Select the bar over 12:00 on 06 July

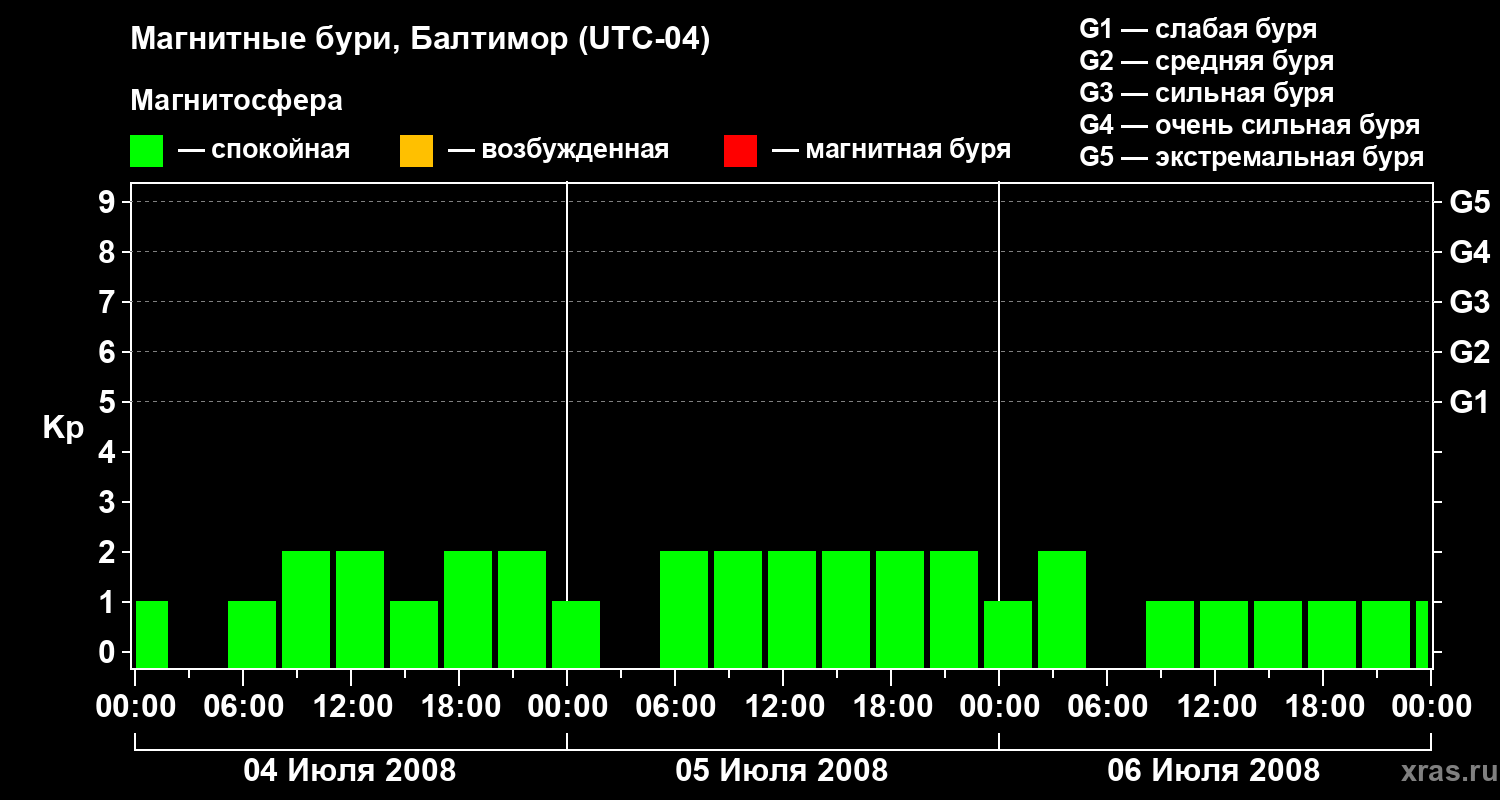pos(1224,634)
